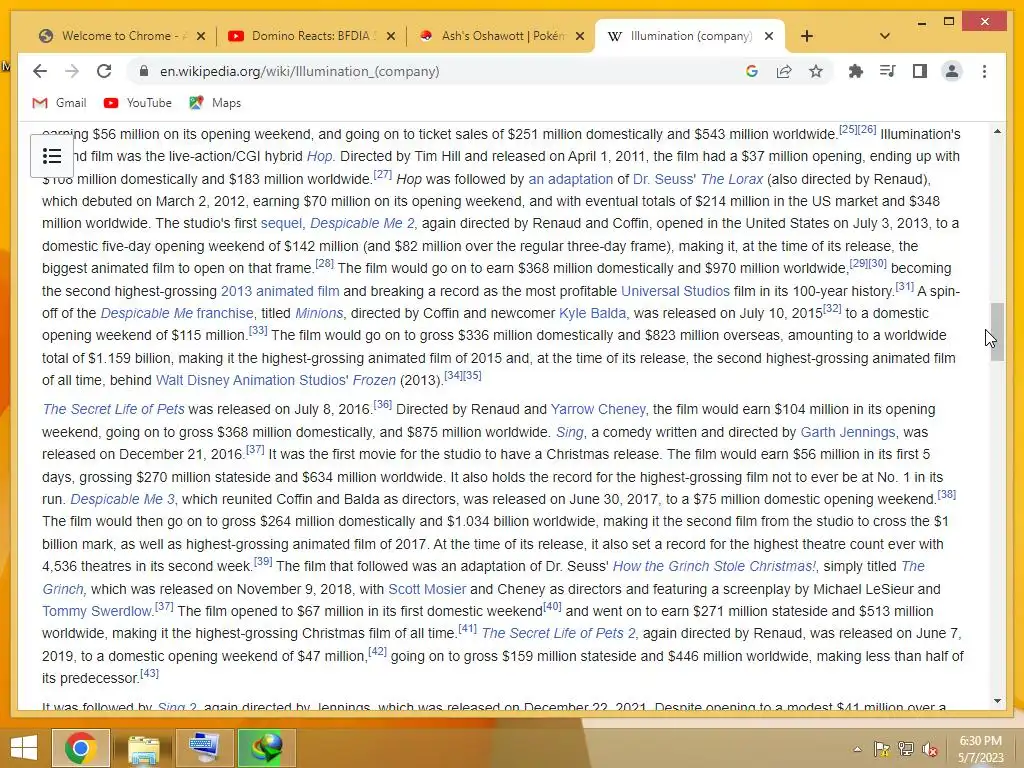Follow the Dr. Seuss' The Lorax link
Image resolution: width=1024 pixels, height=768 pixels.
click(x=697, y=179)
